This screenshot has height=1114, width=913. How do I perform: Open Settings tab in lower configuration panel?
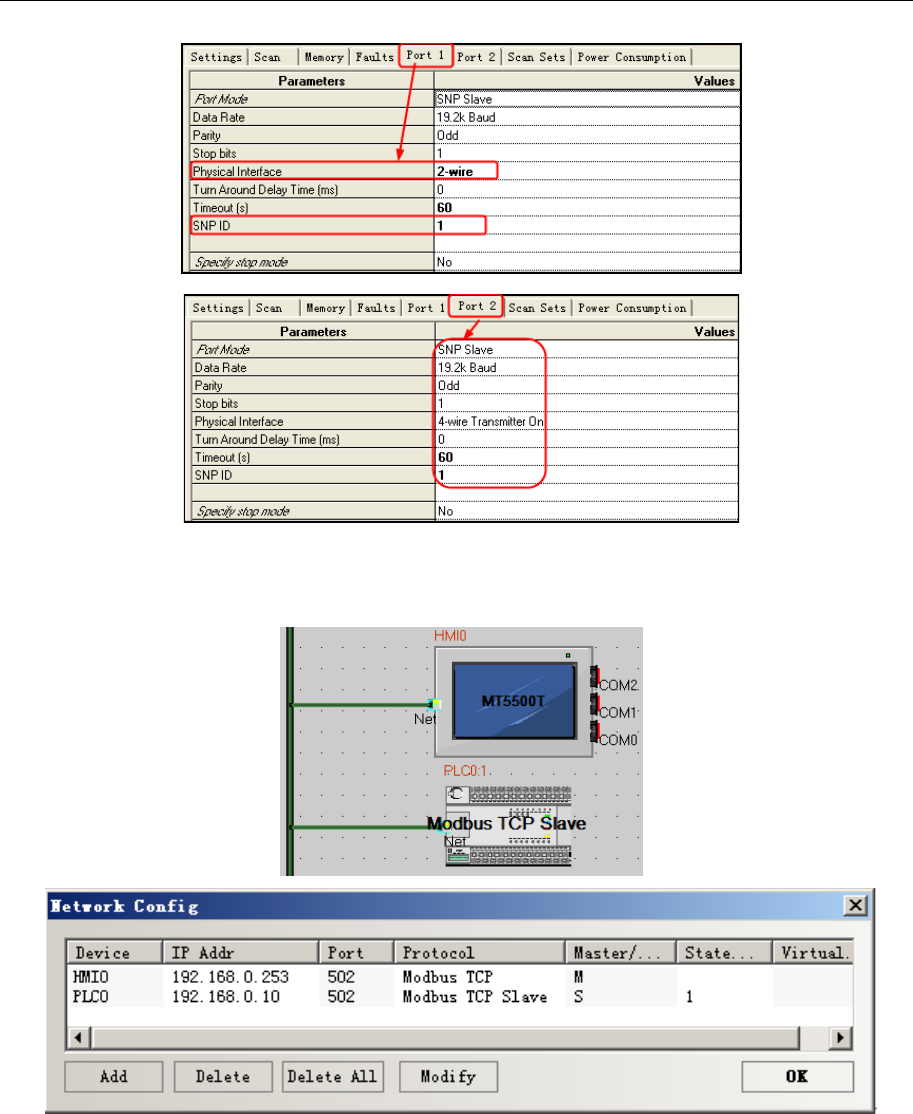pyautogui.click(x=218, y=308)
